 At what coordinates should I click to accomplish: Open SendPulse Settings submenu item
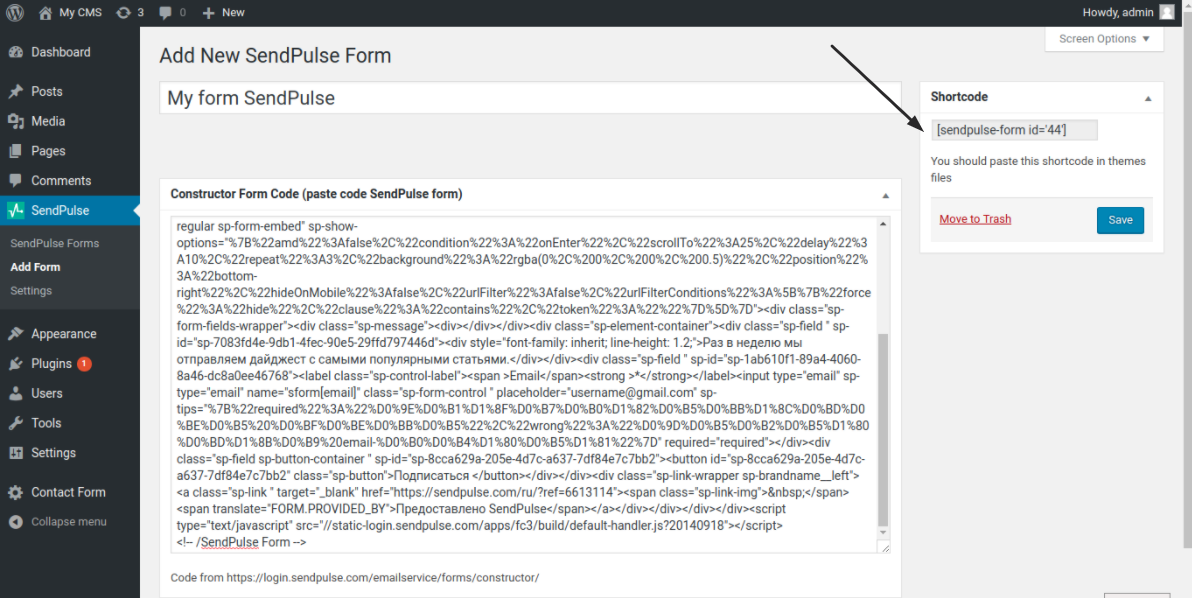point(31,290)
